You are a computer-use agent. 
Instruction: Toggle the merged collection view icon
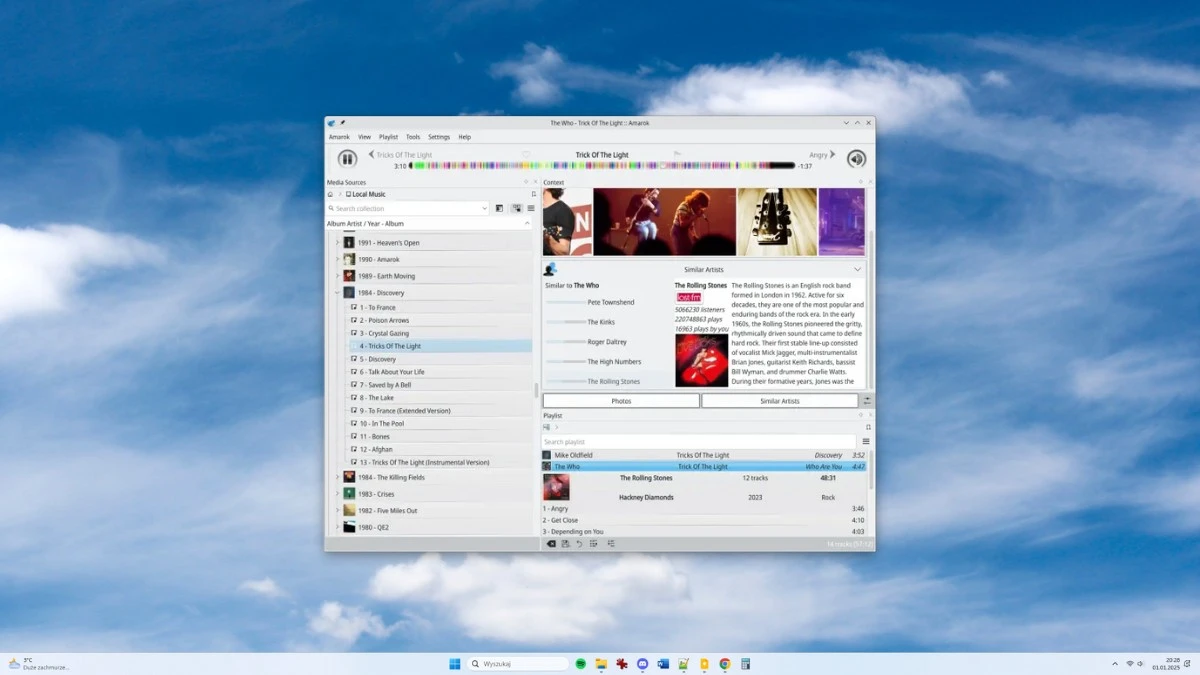[x=516, y=208]
